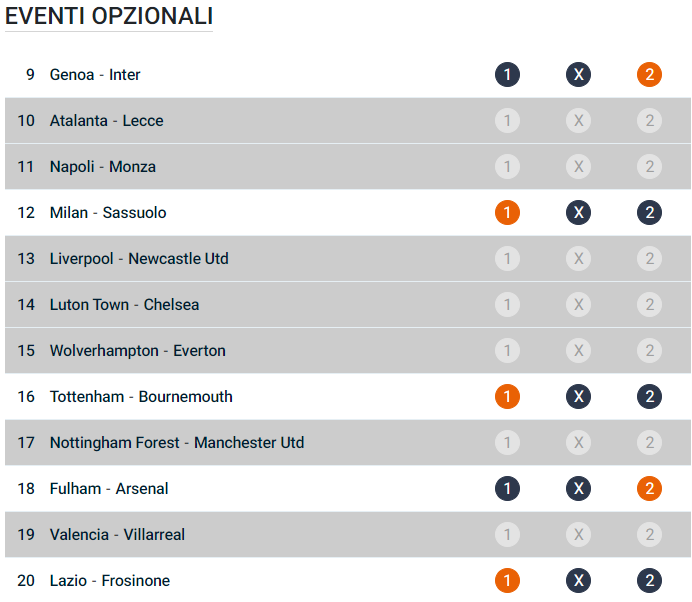Pick draw X for Tottenham - Bournemouth

[578, 397]
